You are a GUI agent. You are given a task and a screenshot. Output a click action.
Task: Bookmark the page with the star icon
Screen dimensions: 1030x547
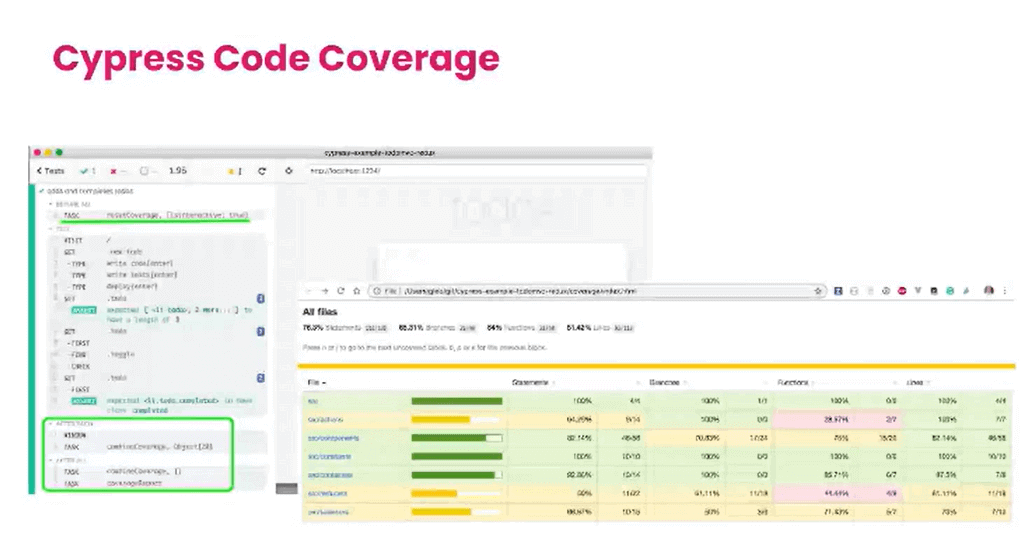click(818, 291)
